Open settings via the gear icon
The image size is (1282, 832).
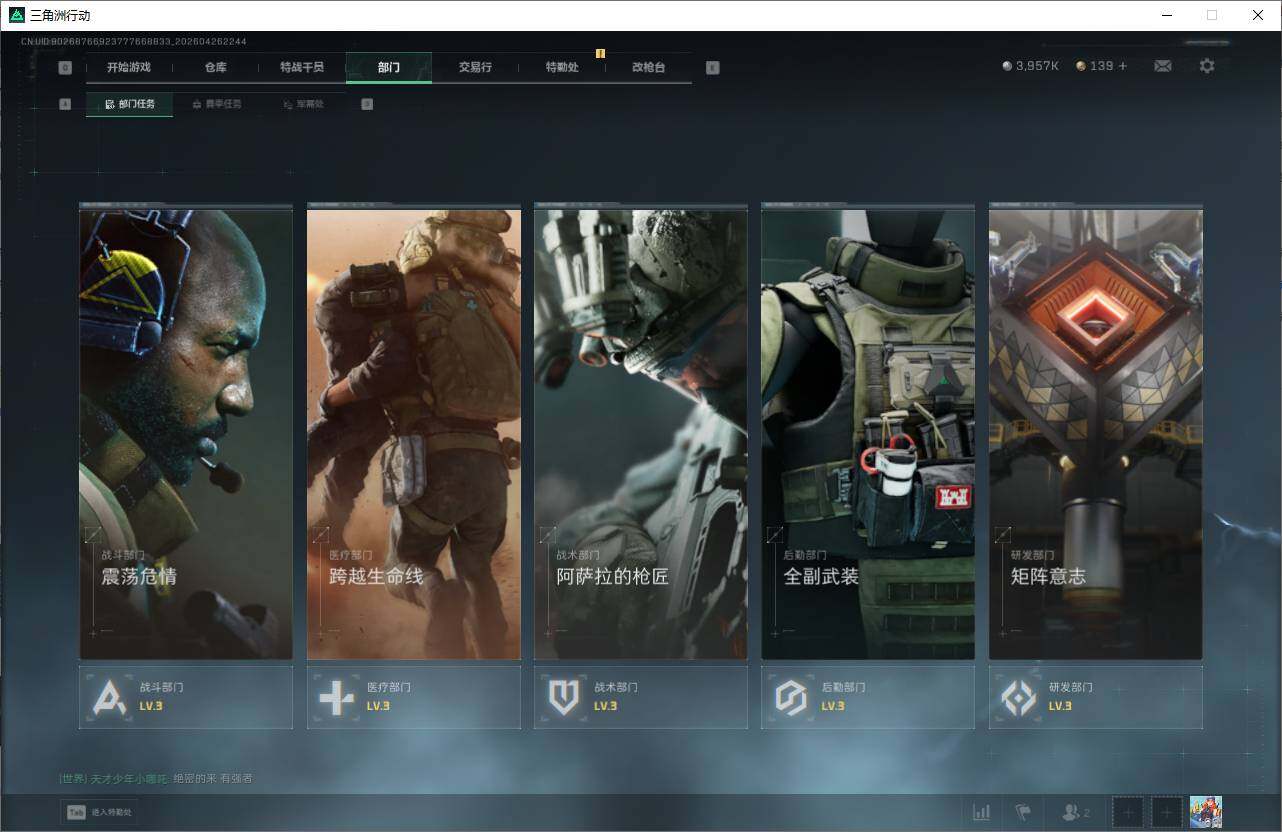[1207, 66]
